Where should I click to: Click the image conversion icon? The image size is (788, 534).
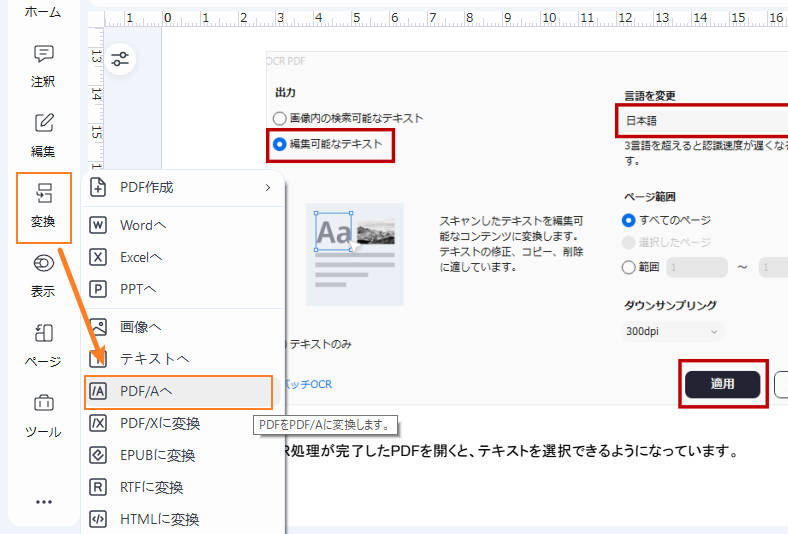click(98, 327)
